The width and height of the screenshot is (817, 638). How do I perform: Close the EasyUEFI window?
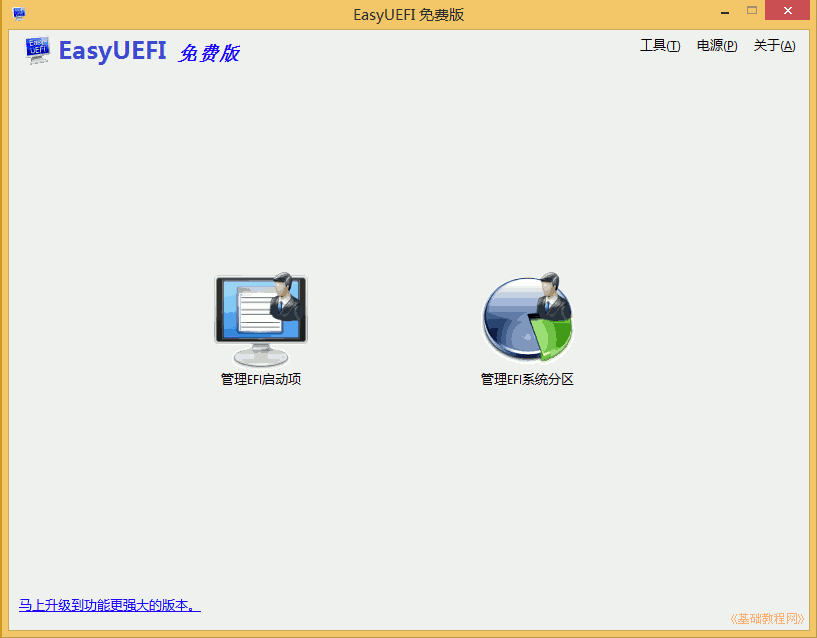pos(788,11)
